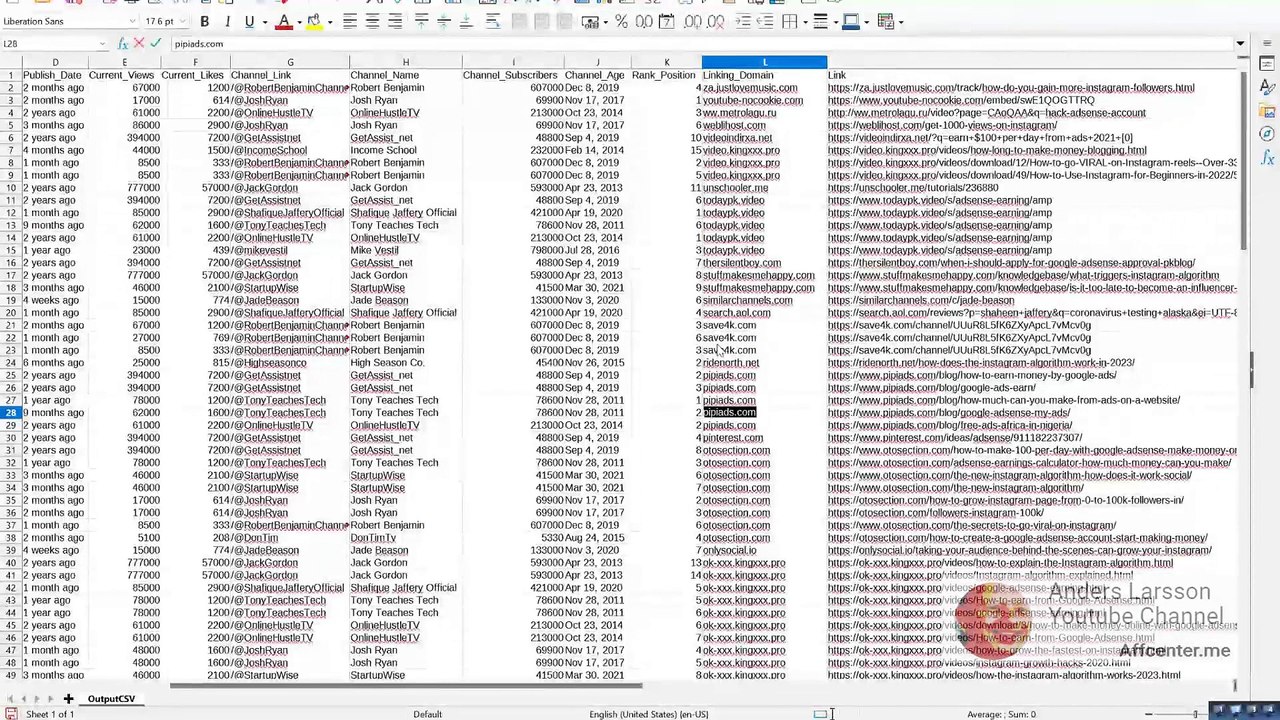Open the font size dropdown
The height and width of the screenshot is (720, 1280).
(181, 21)
